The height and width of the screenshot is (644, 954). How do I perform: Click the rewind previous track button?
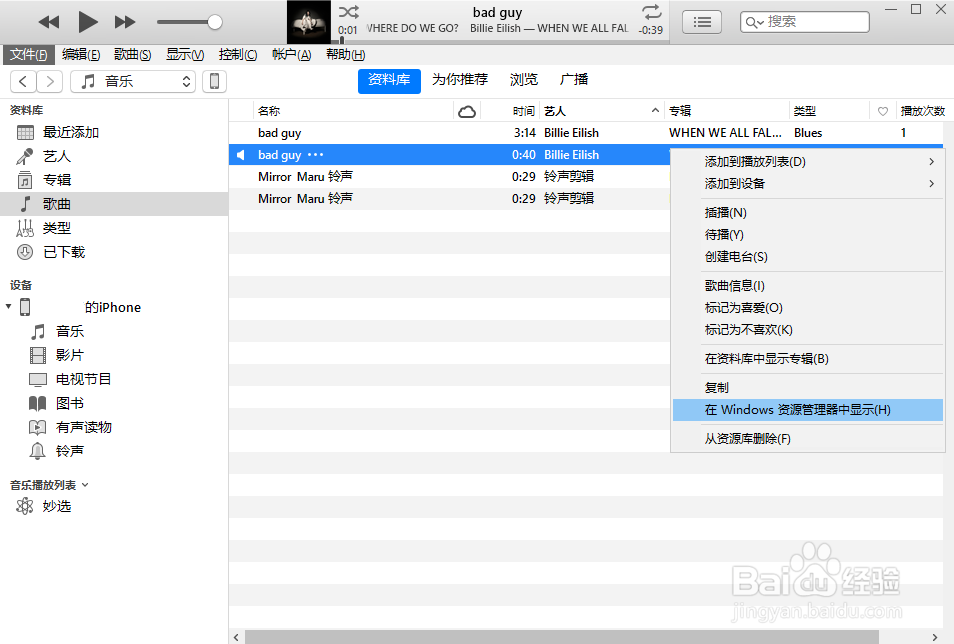click(x=49, y=23)
